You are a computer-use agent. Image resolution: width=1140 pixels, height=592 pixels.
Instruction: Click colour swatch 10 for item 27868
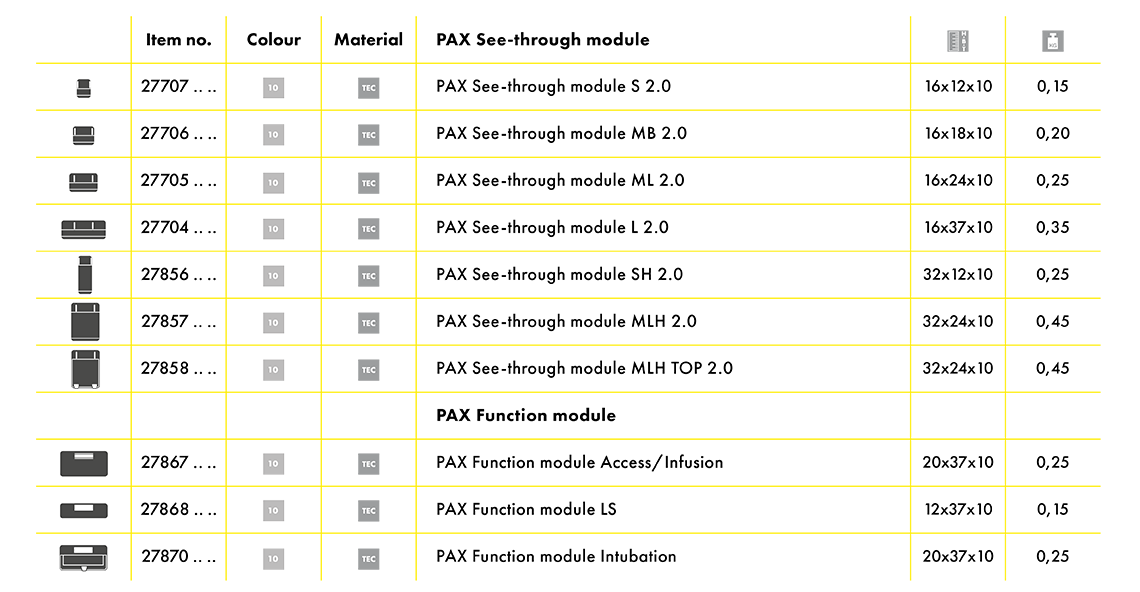point(273,511)
